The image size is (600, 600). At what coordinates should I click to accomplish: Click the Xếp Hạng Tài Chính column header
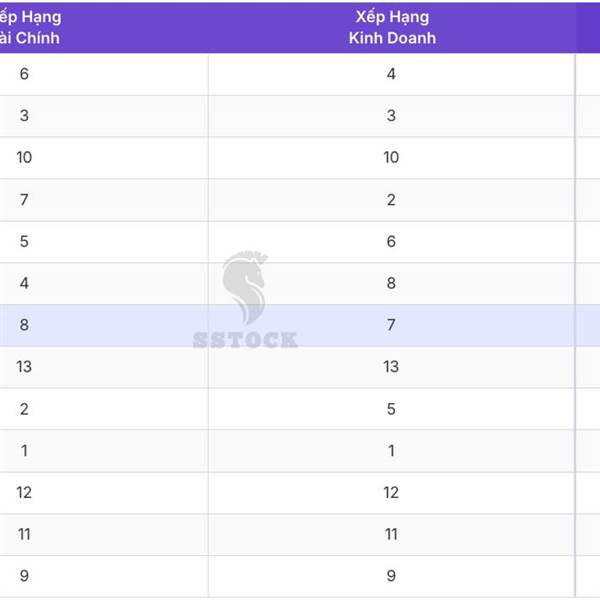point(30,28)
